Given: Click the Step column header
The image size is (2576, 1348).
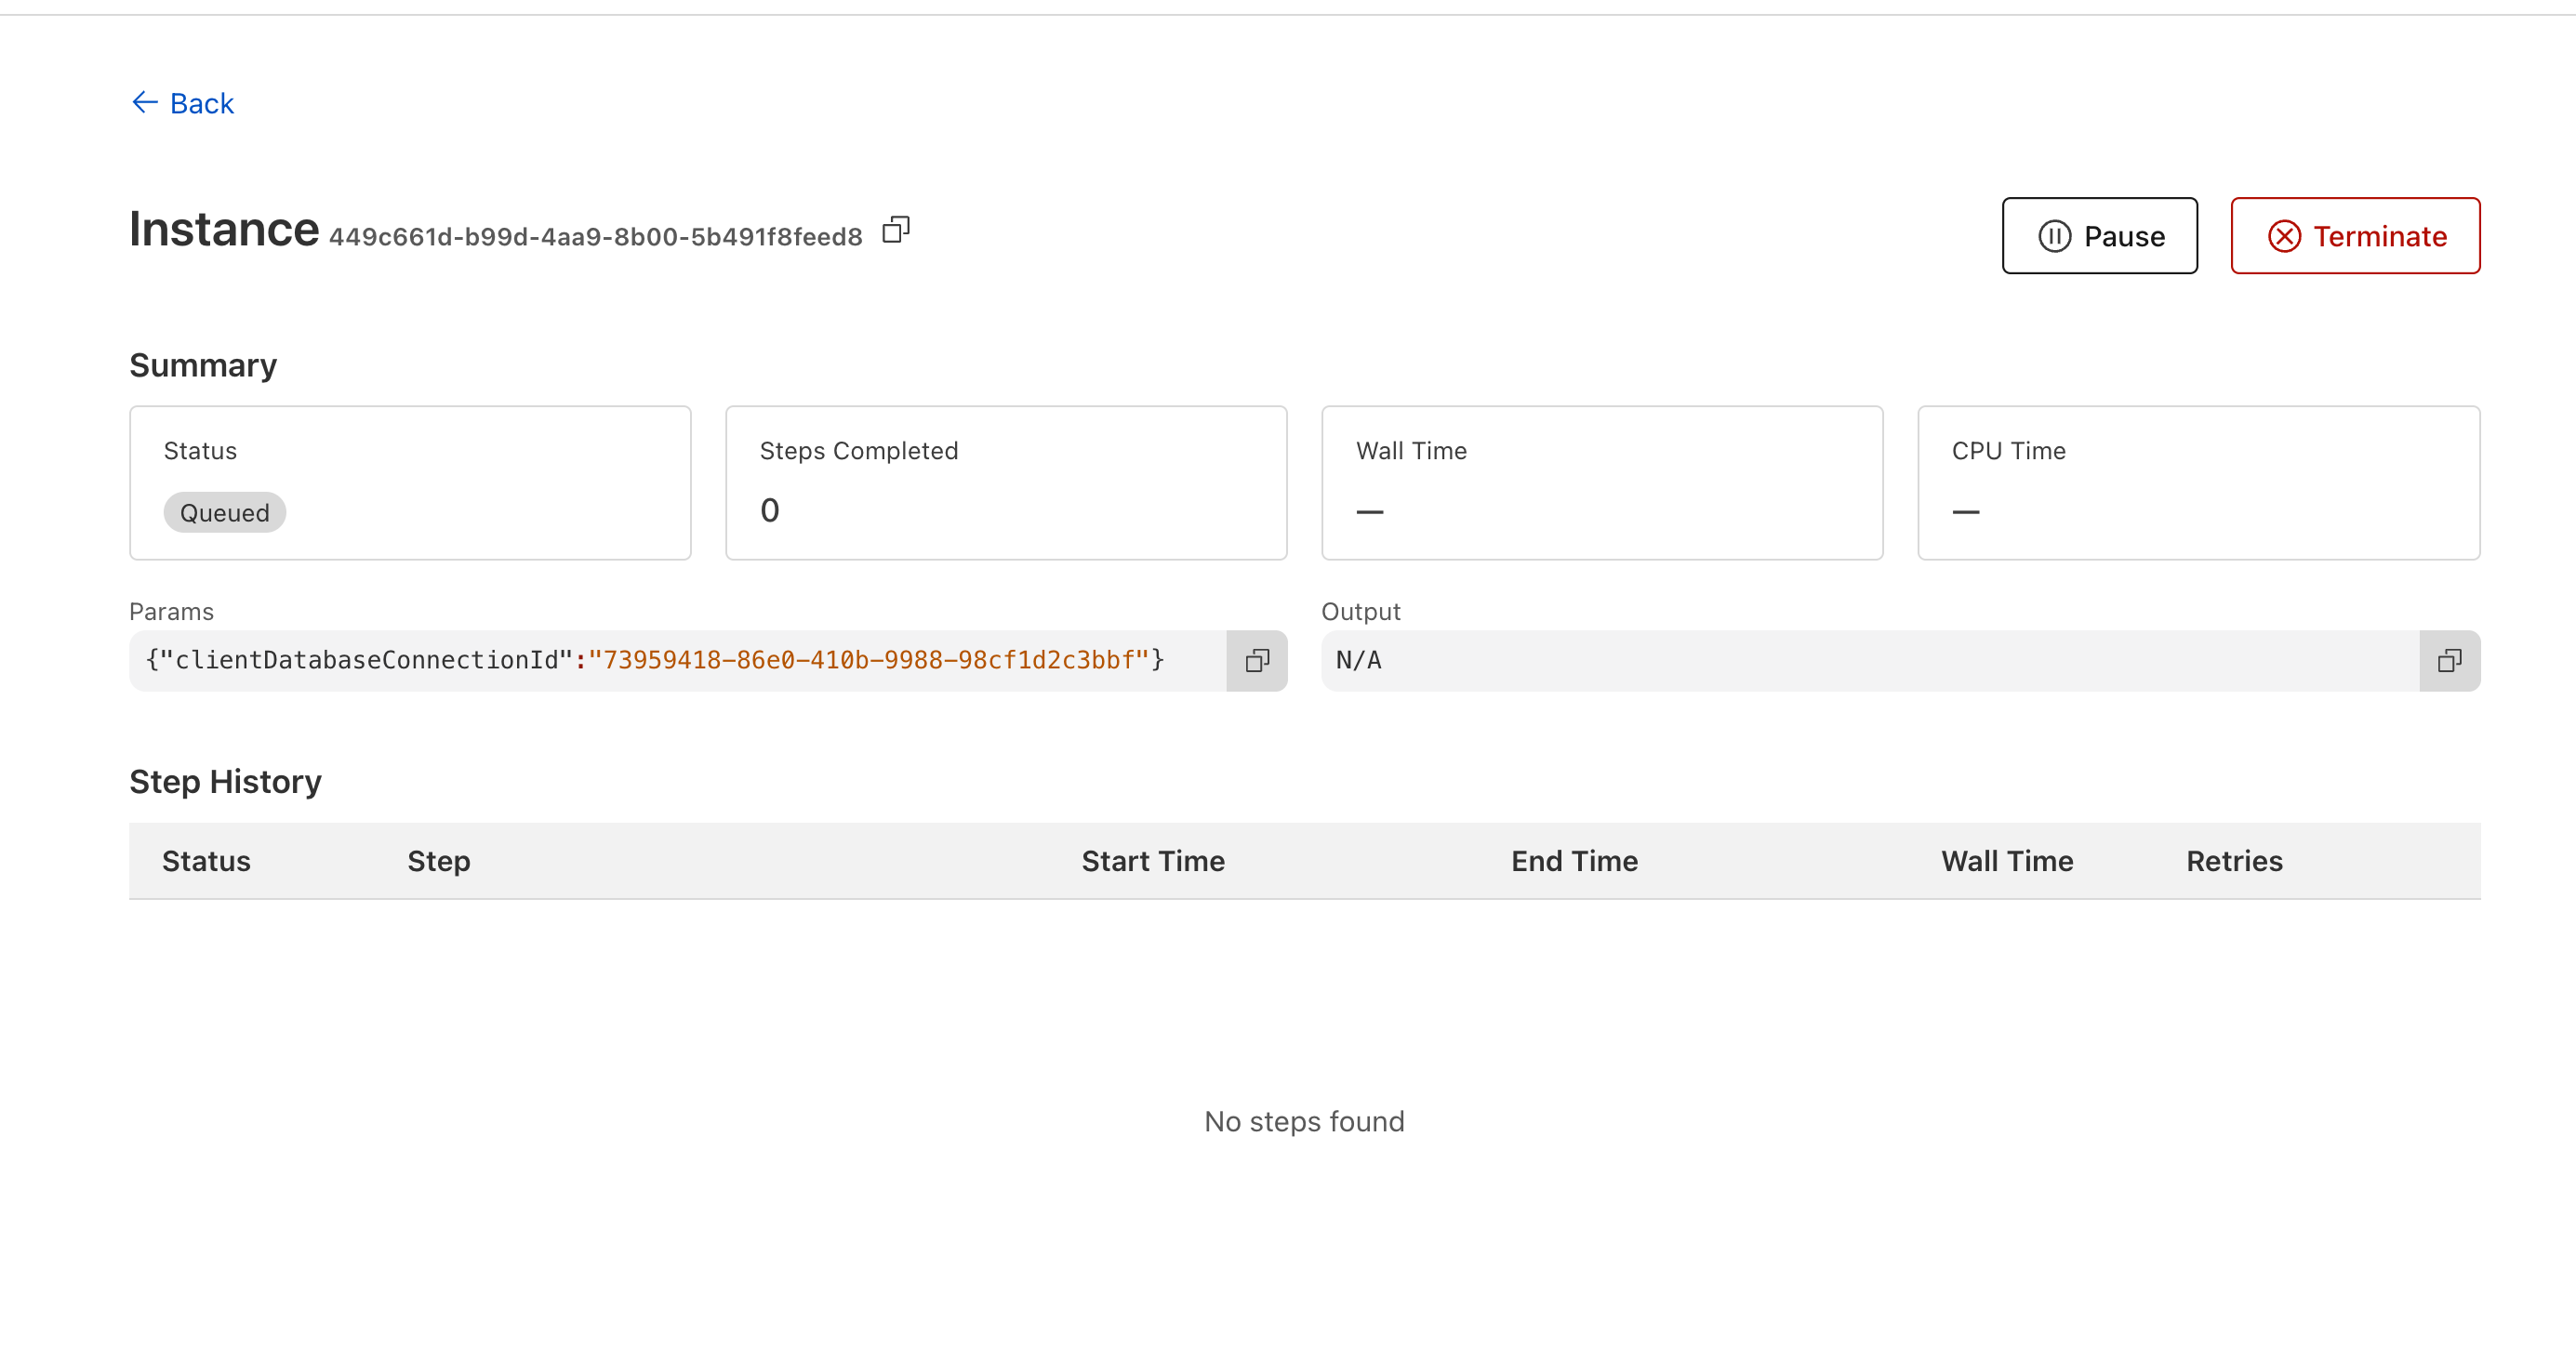Looking at the screenshot, I should [x=438, y=861].
